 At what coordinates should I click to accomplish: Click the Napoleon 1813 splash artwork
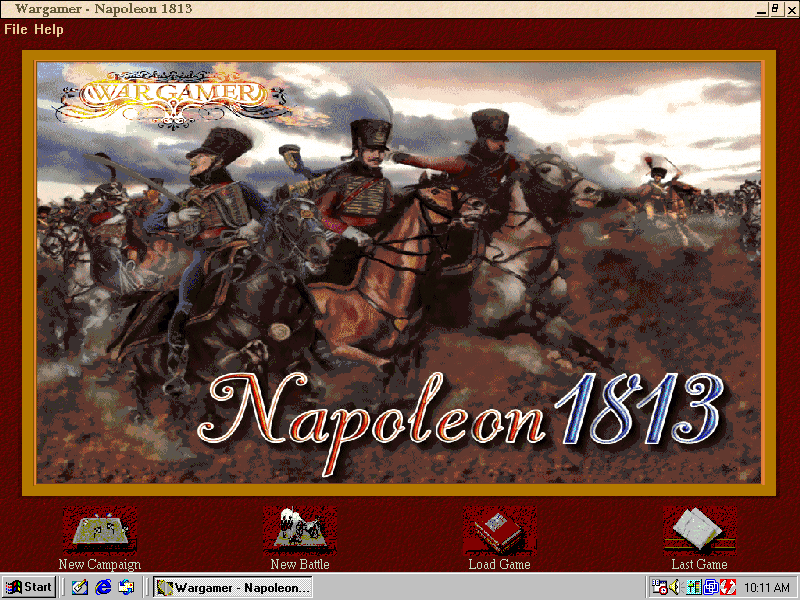tap(399, 273)
